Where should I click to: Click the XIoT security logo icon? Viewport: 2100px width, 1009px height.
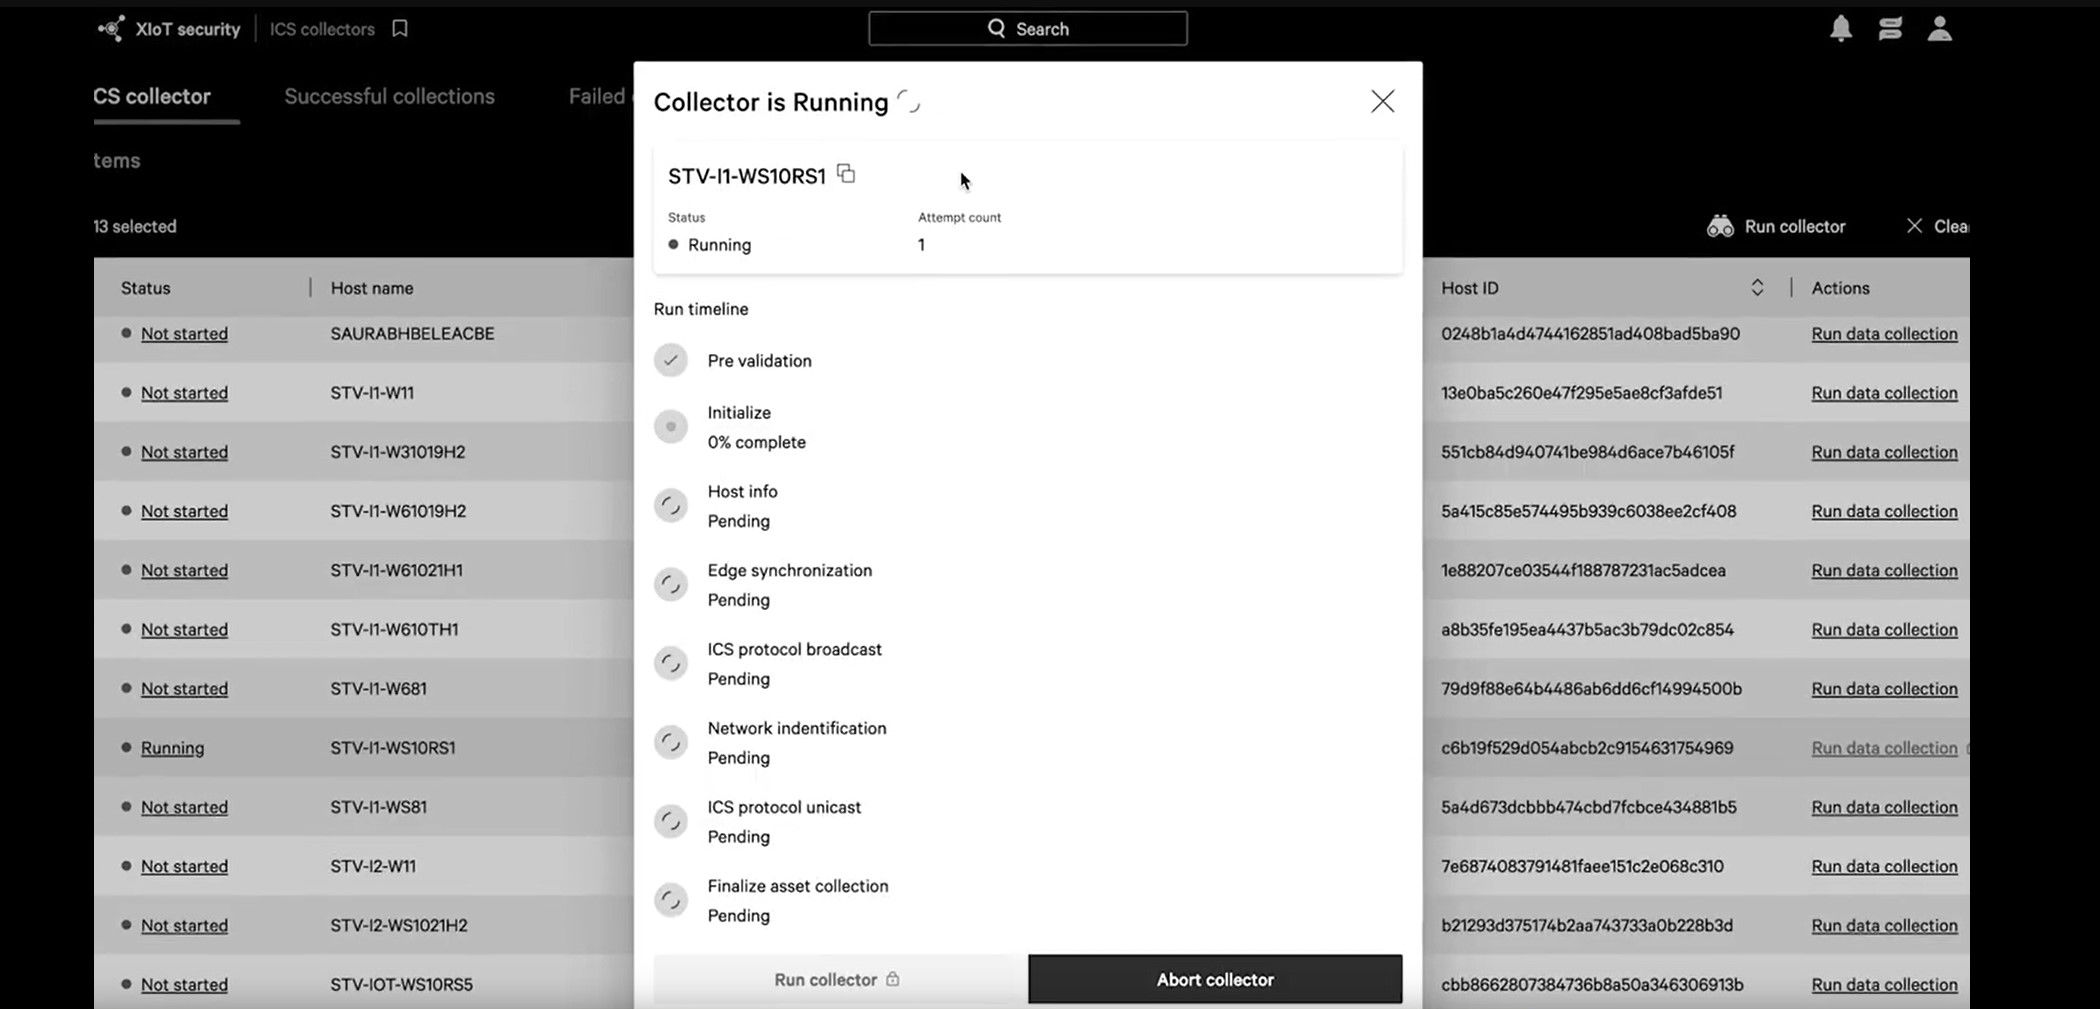click(110, 28)
